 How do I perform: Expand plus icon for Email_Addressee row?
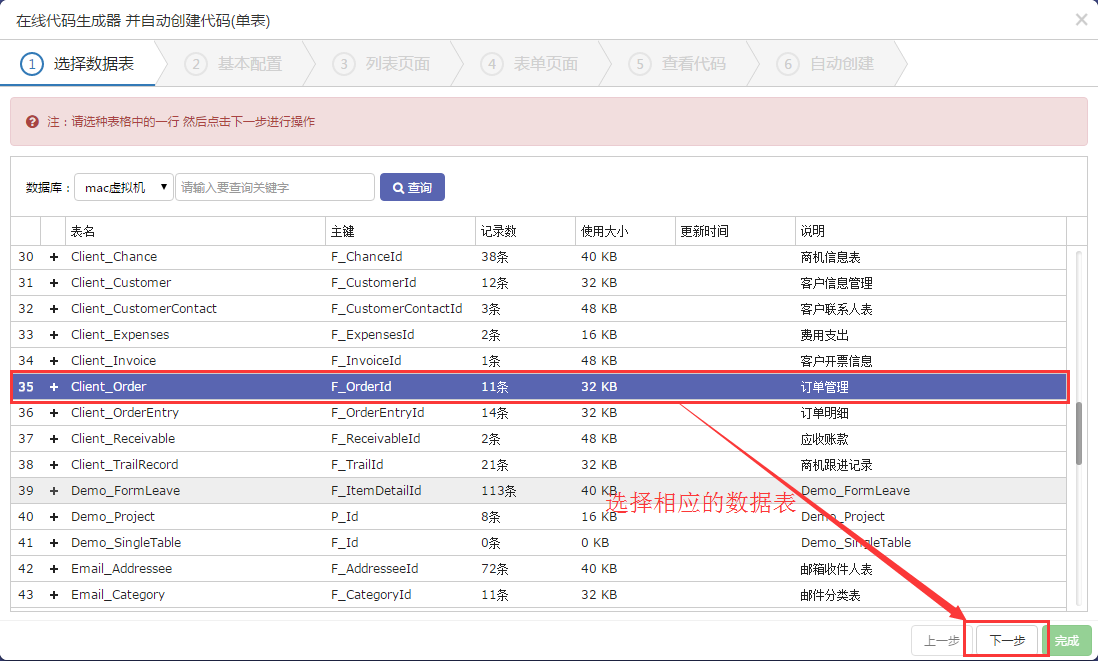pyautogui.click(x=54, y=569)
